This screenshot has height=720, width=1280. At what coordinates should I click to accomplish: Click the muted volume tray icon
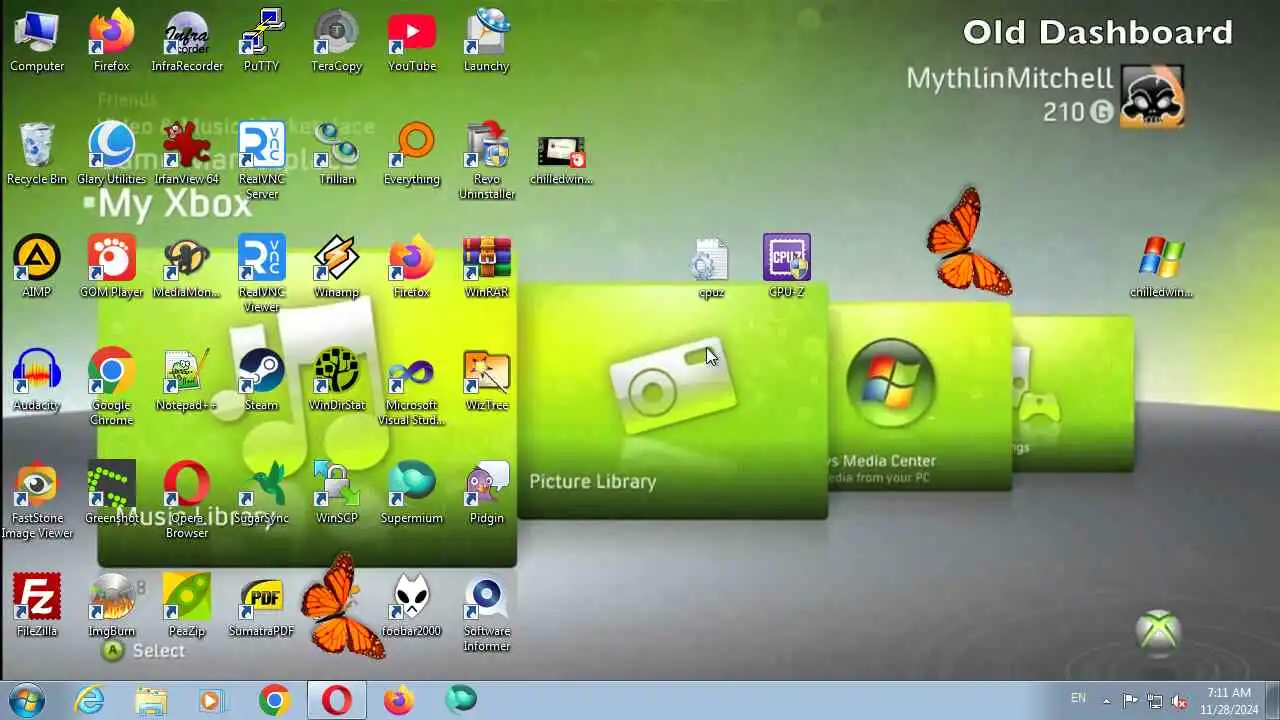1179,700
